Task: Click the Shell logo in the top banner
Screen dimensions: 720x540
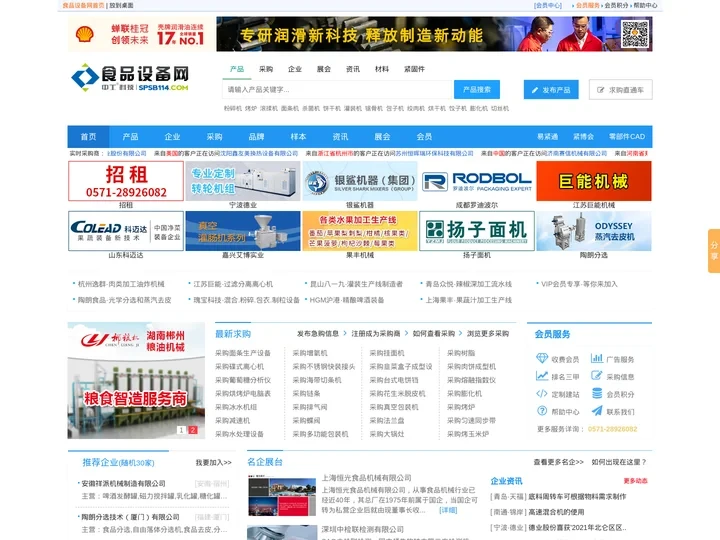Action: (x=84, y=34)
